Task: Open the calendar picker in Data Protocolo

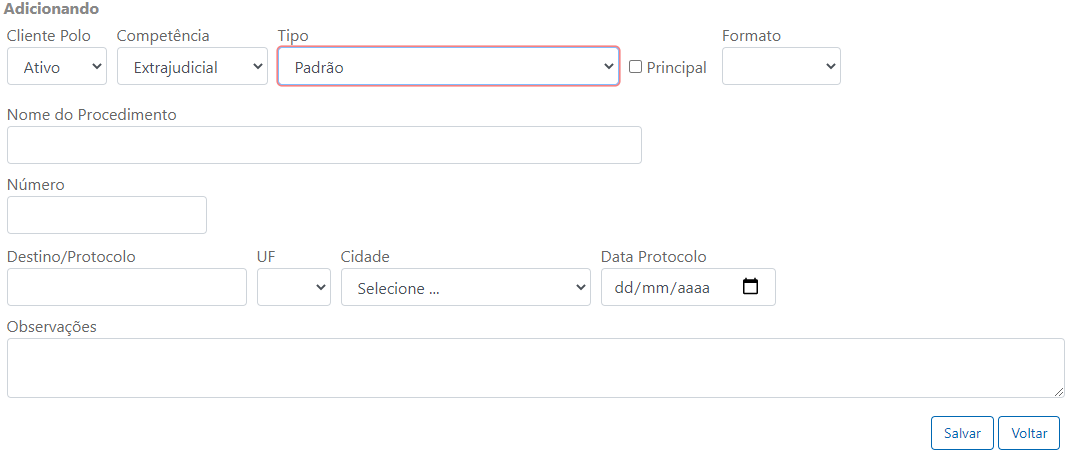Action: (750, 287)
